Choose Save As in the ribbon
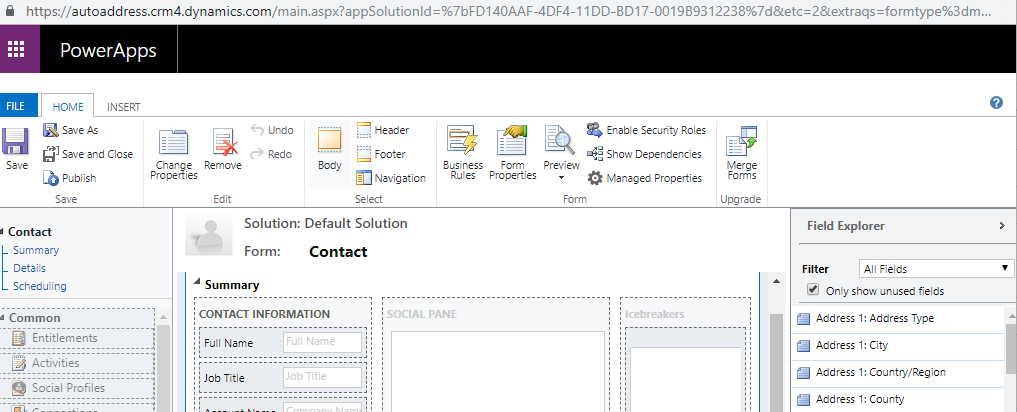The image size is (1017, 412). [71, 130]
